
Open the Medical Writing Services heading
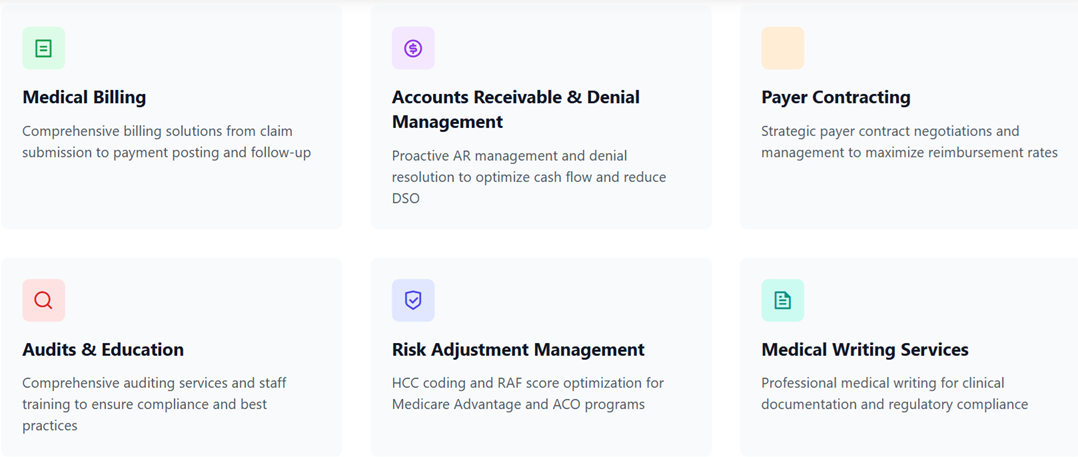pyautogui.click(x=865, y=350)
